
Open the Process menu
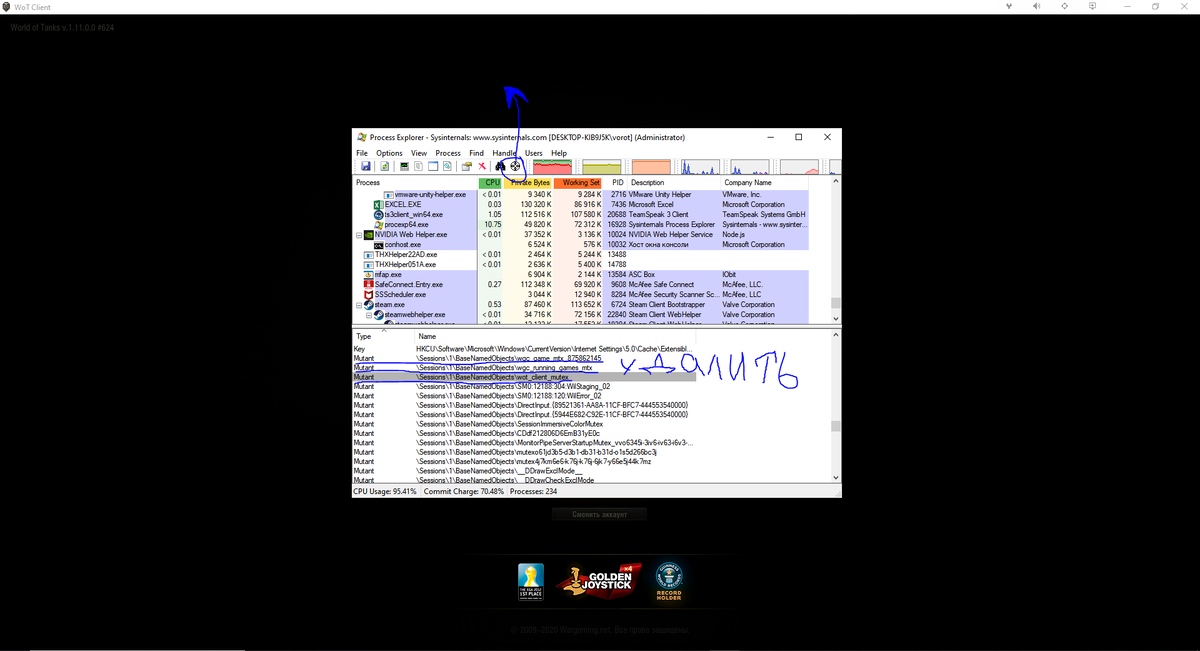[448, 153]
